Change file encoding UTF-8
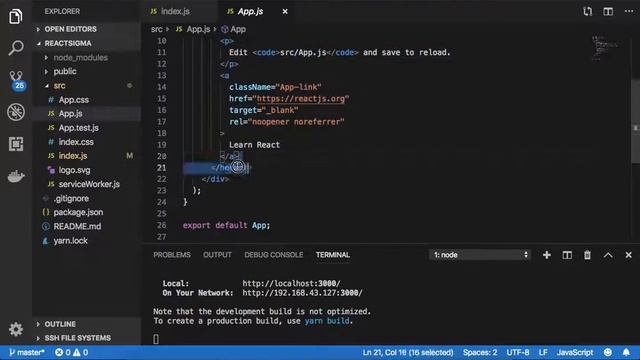Image resolution: width=640 pixels, height=360 pixels. 518,352
